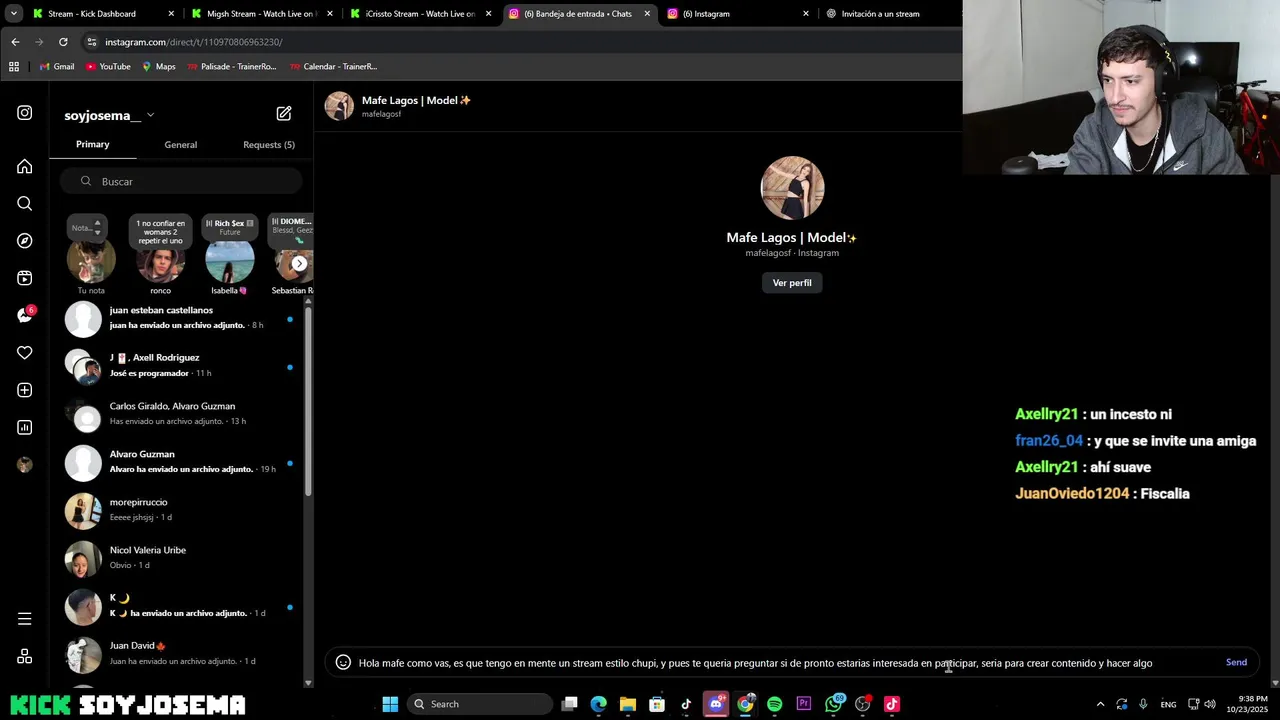Go to Instagram Home icon

pyautogui.click(x=24, y=166)
